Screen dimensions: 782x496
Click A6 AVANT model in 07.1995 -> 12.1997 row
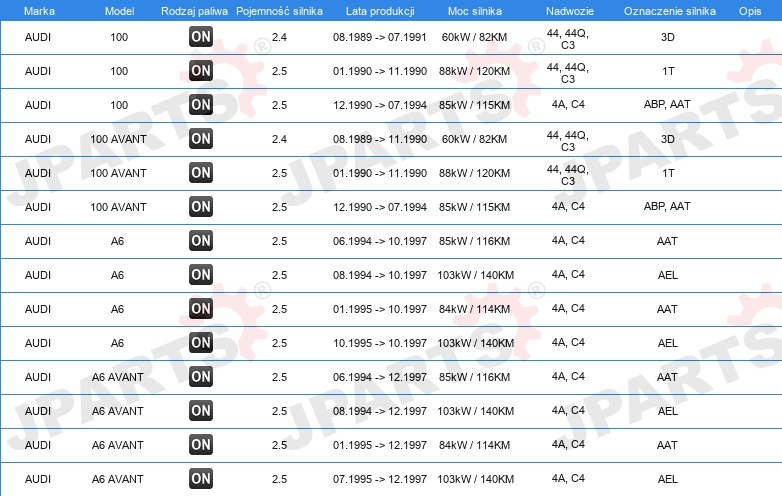click(x=118, y=479)
